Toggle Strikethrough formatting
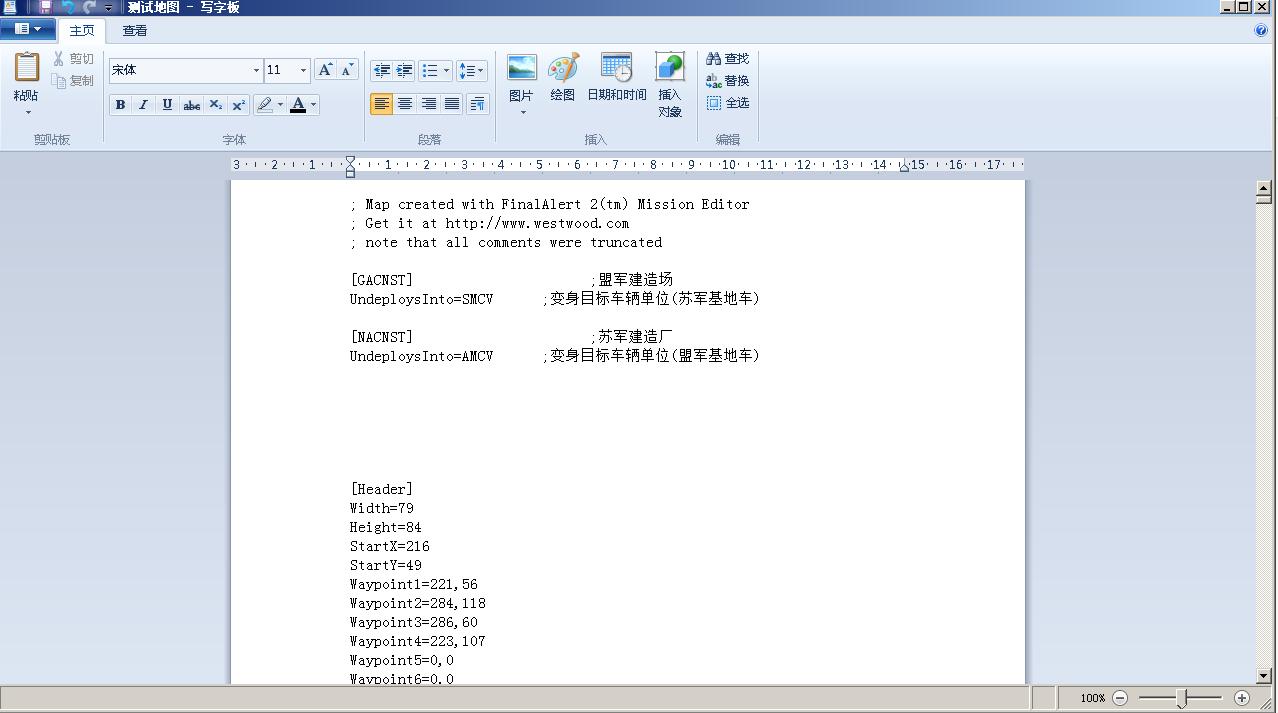The image size is (1278, 713). (191, 105)
